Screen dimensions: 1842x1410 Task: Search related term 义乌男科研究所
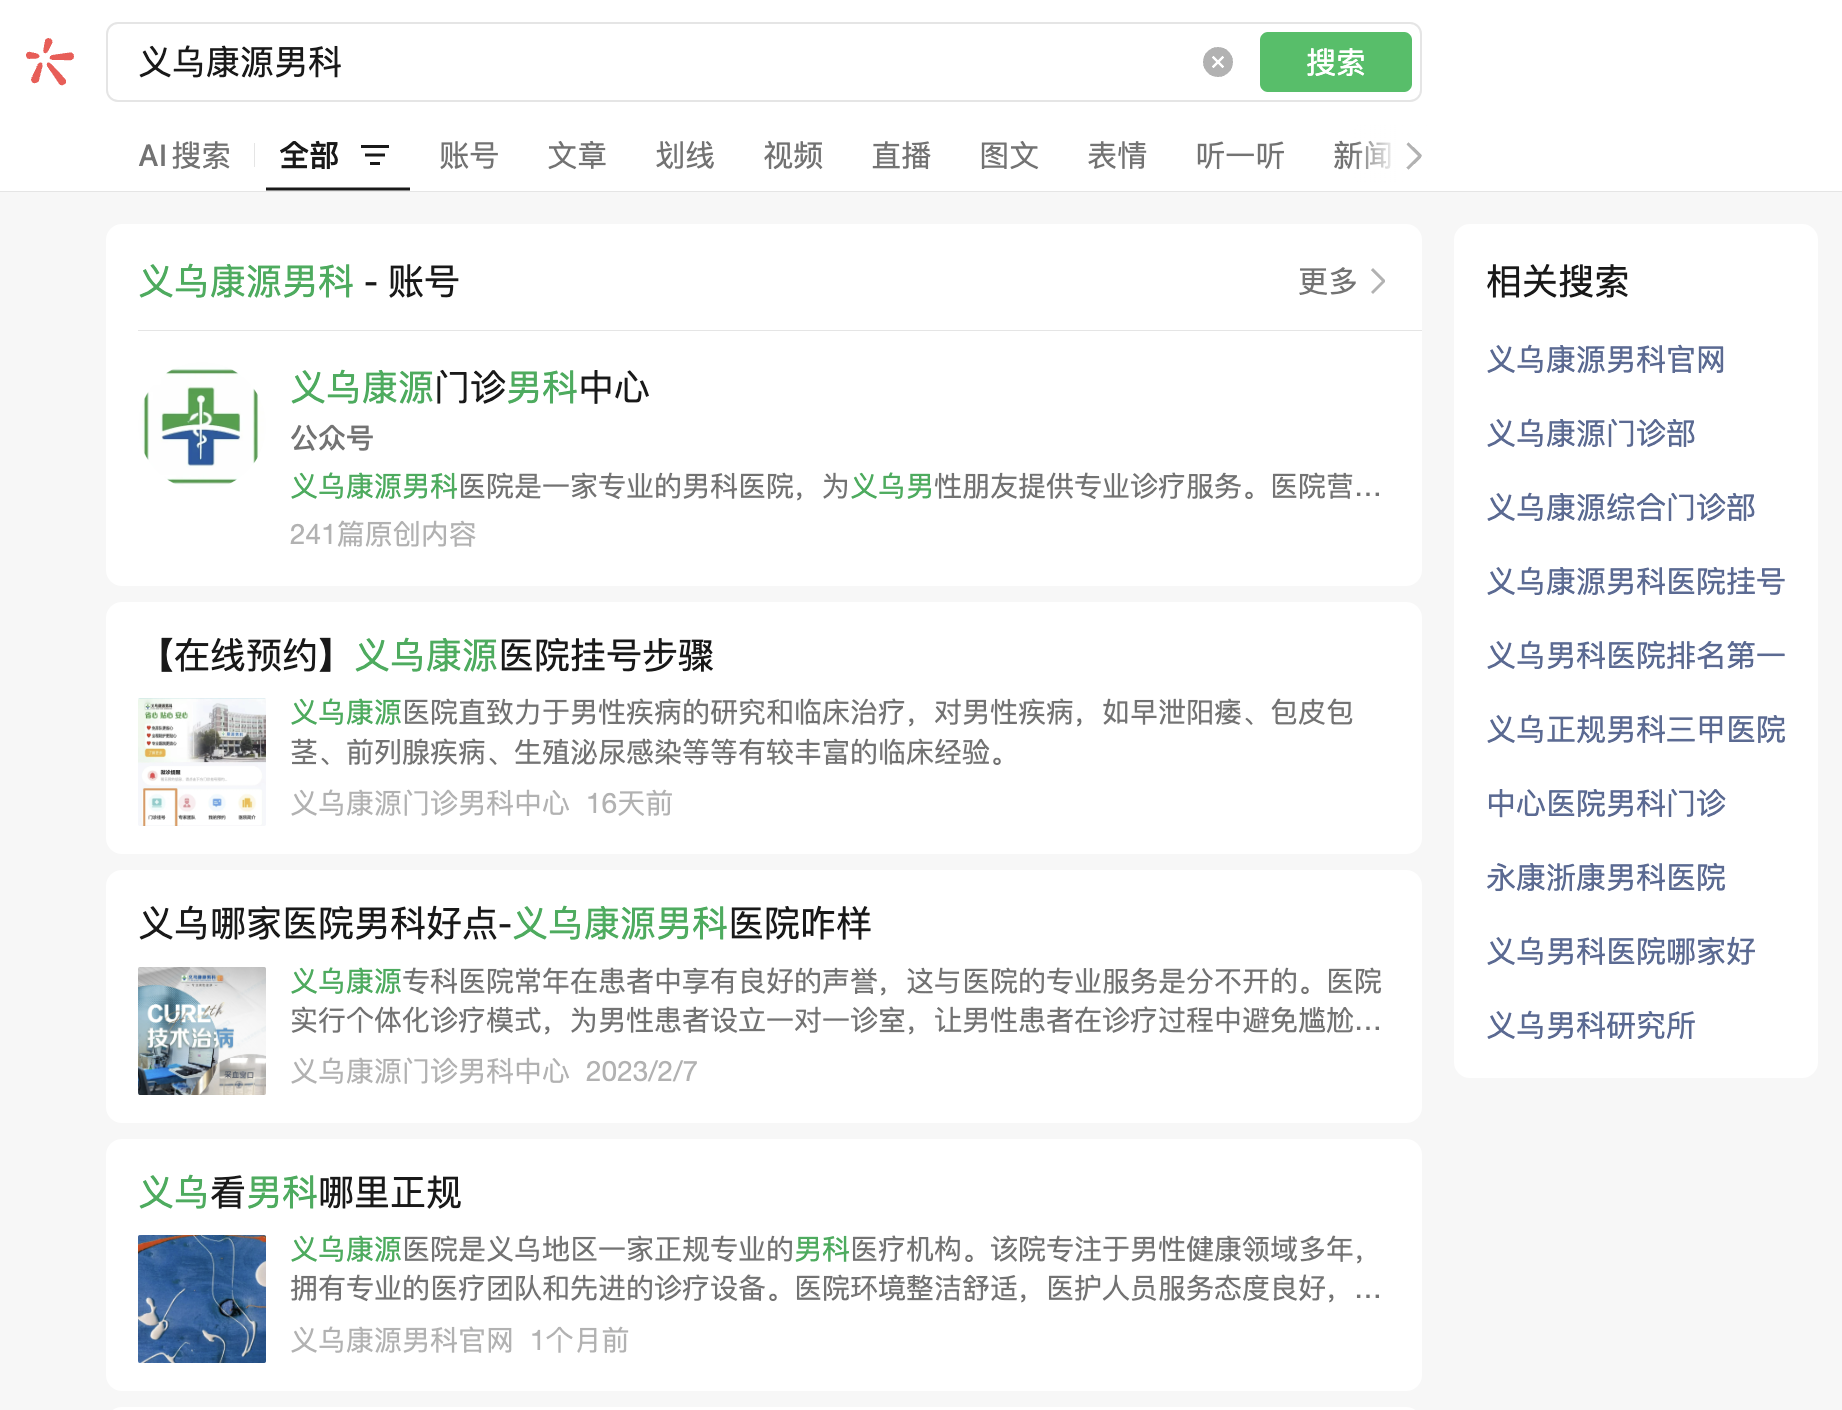coord(1591,1025)
